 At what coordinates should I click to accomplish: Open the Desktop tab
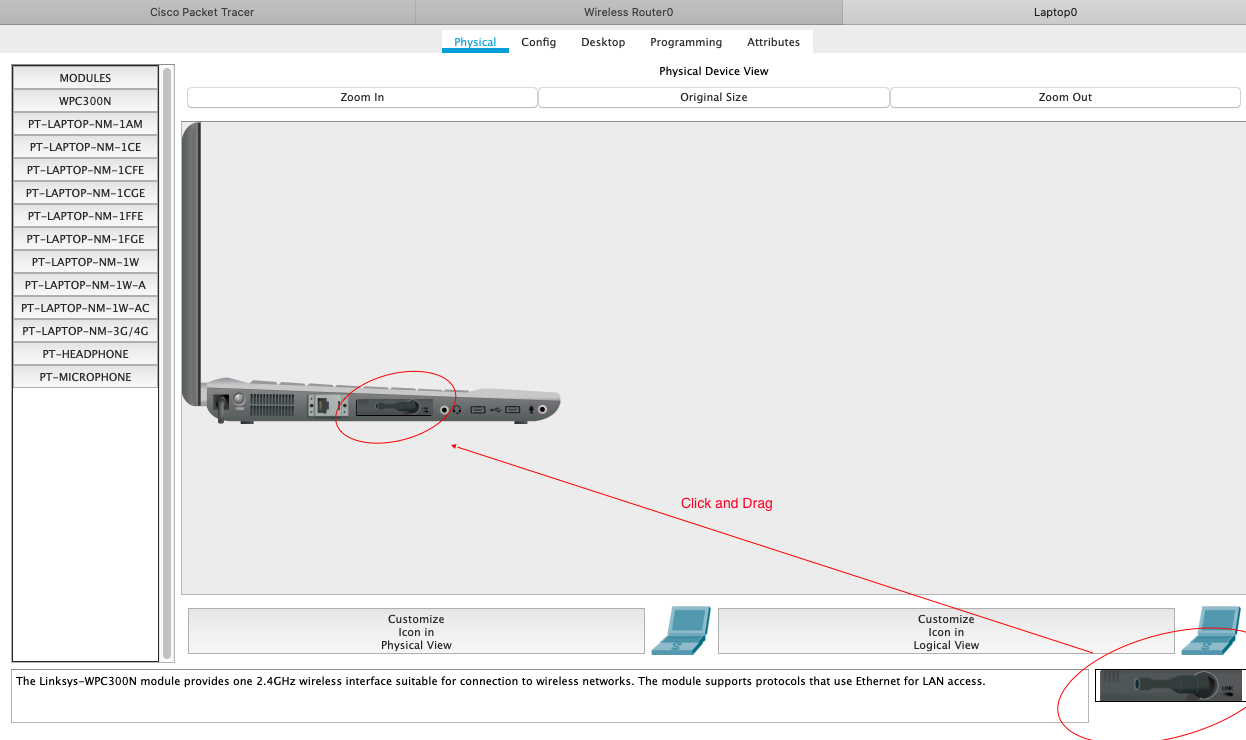pos(603,42)
